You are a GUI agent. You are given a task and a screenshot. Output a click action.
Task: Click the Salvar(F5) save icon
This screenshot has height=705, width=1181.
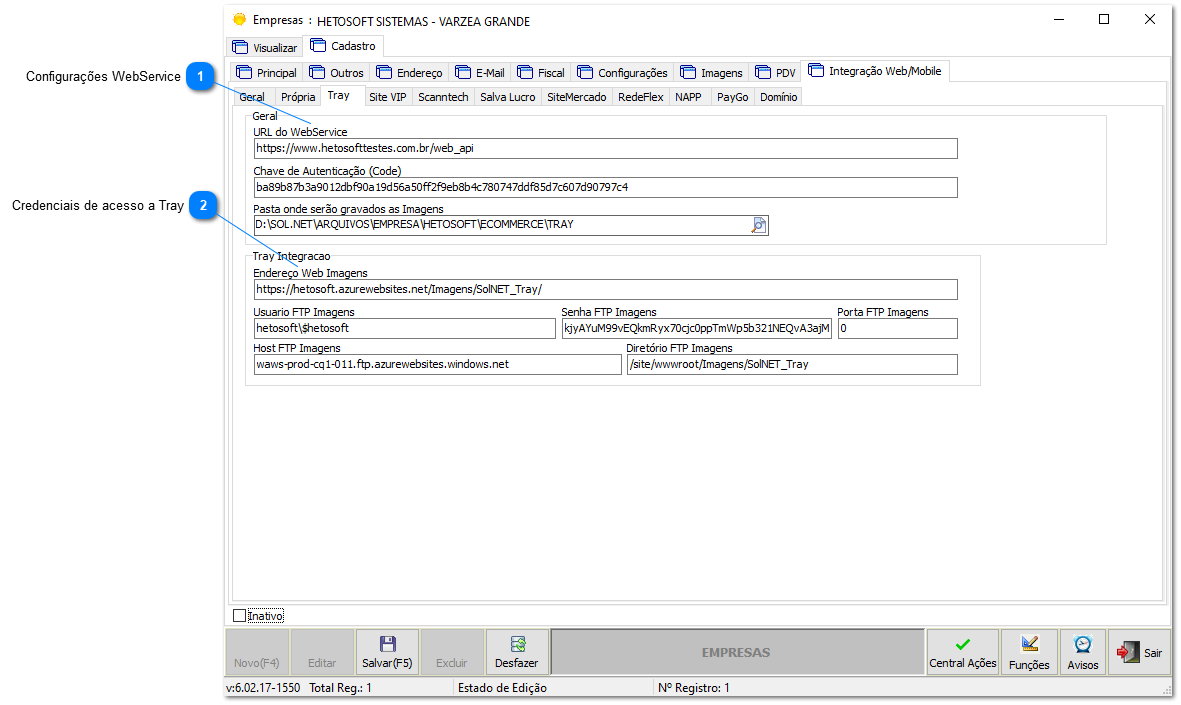(x=386, y=644)
